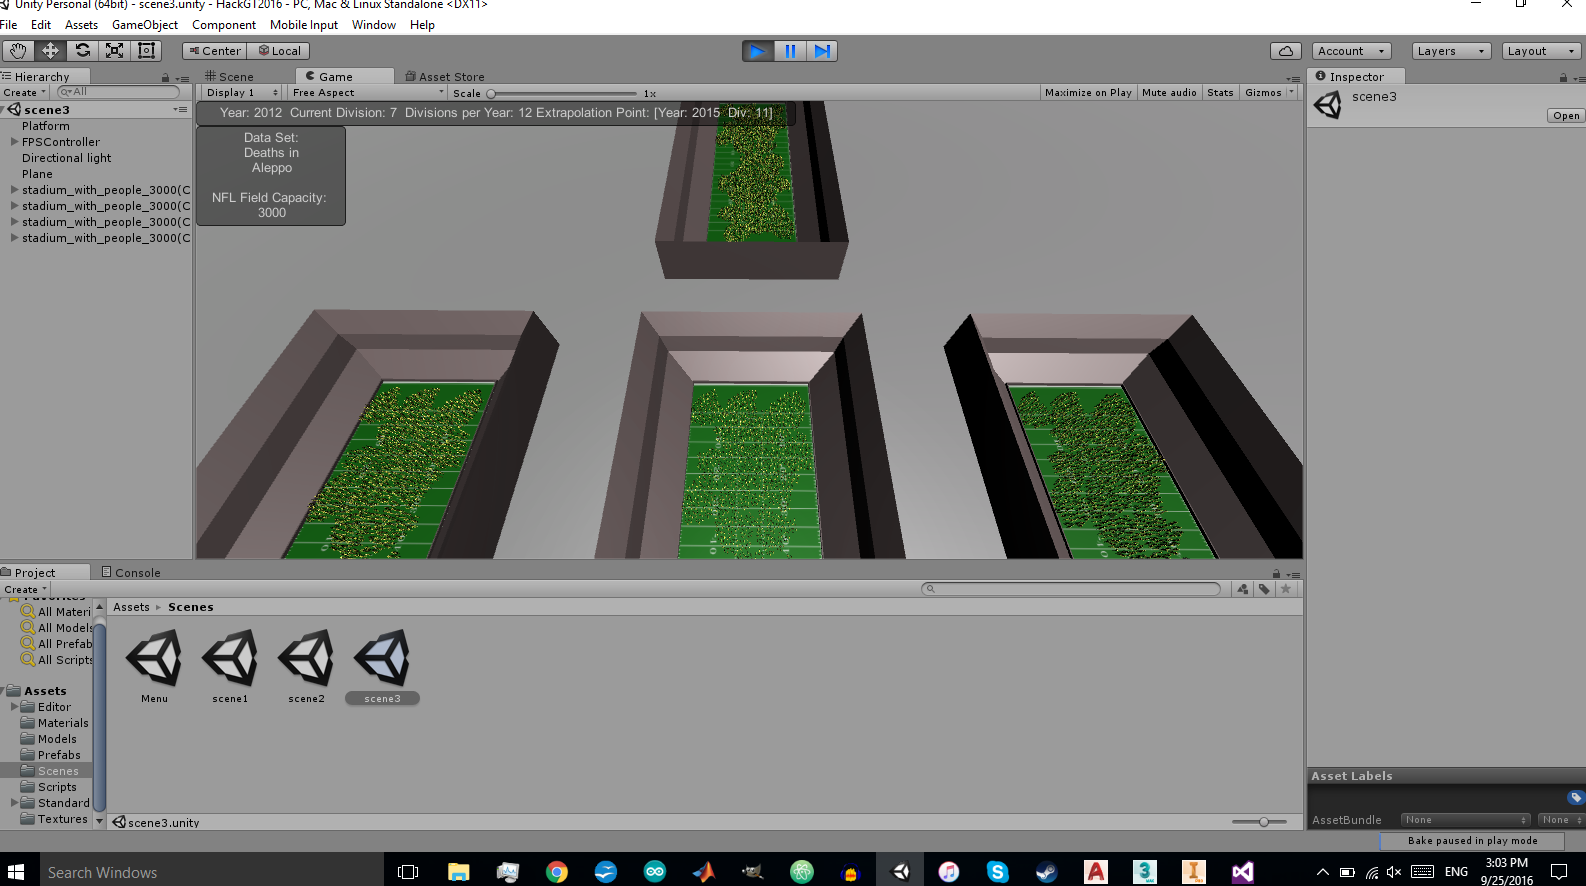Open the Display 1 dropdown
This screenshot has width=1586, height=886.
(x=242, y=92)
